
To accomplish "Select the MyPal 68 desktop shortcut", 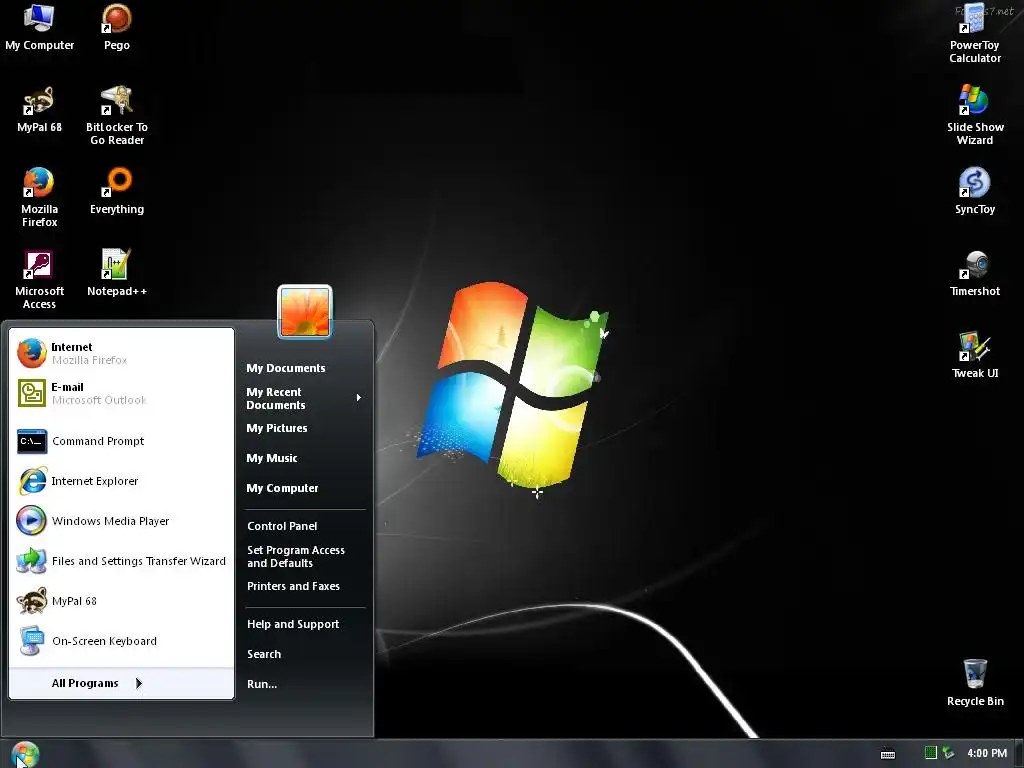I will point(39,110).
